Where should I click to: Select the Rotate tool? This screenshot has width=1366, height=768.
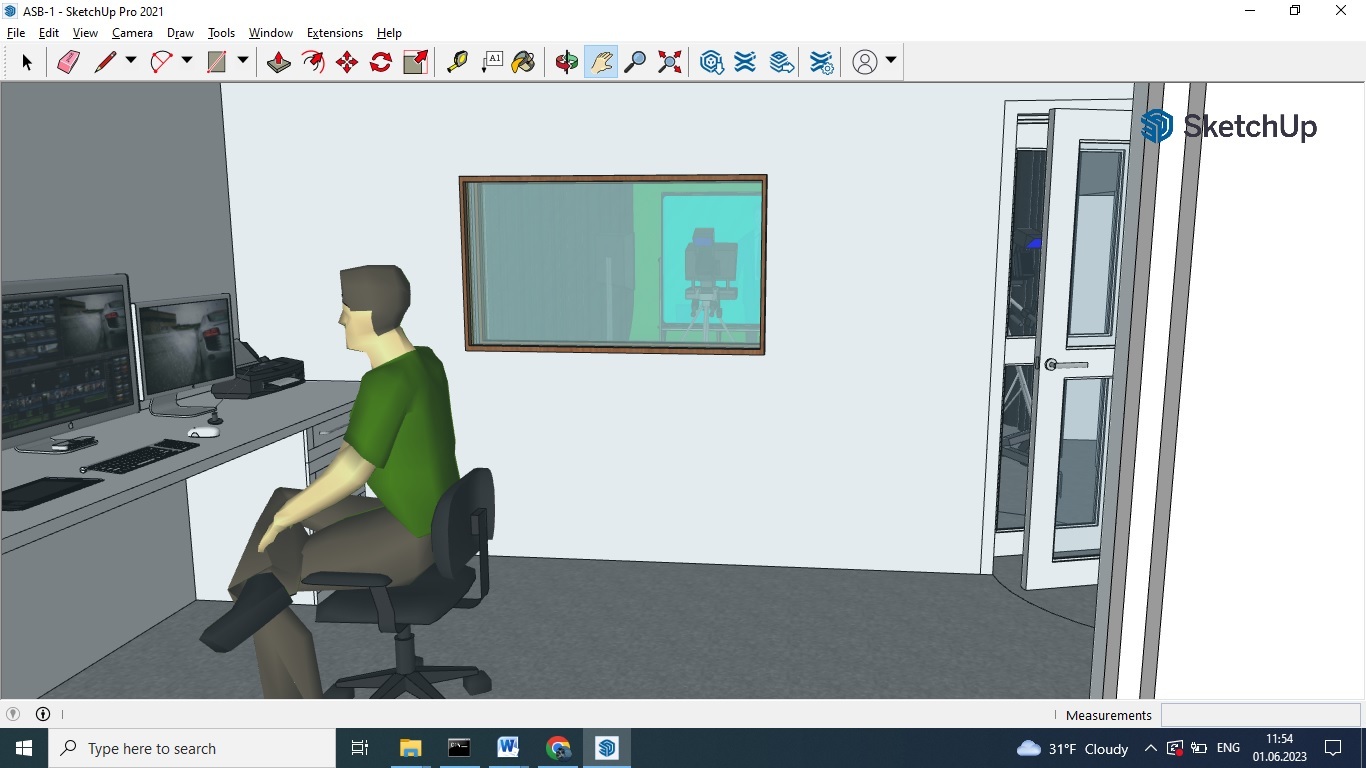point(381,62)
